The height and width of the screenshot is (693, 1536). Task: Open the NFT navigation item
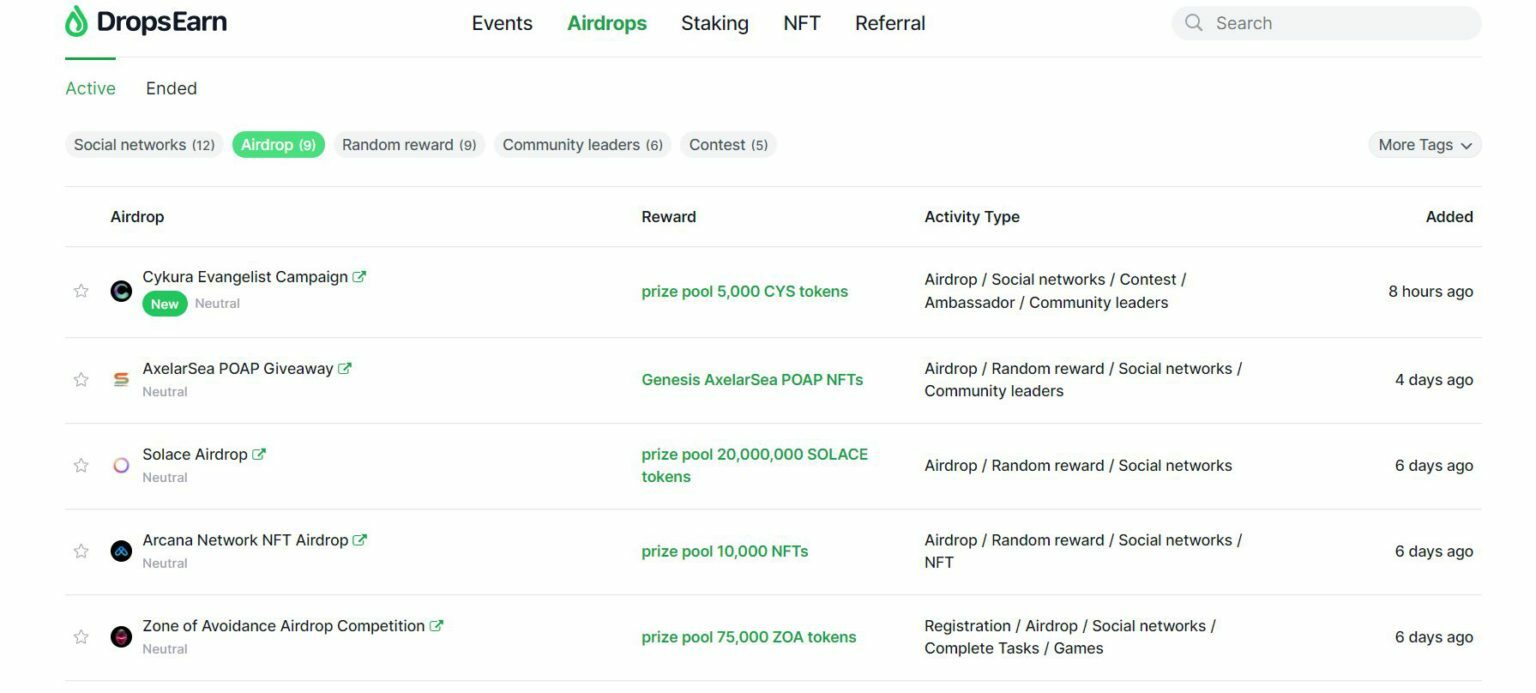coord(802,23)
